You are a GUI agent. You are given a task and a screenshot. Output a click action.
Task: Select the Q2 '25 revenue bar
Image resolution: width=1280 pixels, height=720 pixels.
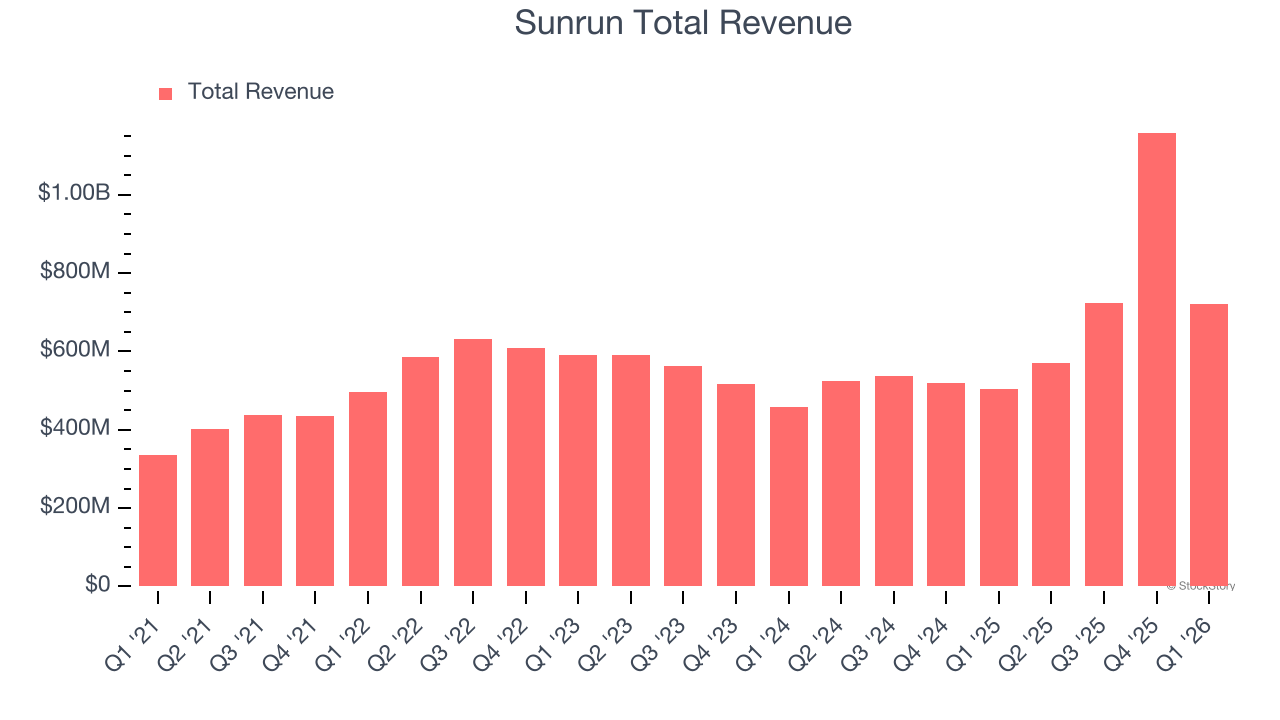pyautogui.click(x=1051, y=474)
